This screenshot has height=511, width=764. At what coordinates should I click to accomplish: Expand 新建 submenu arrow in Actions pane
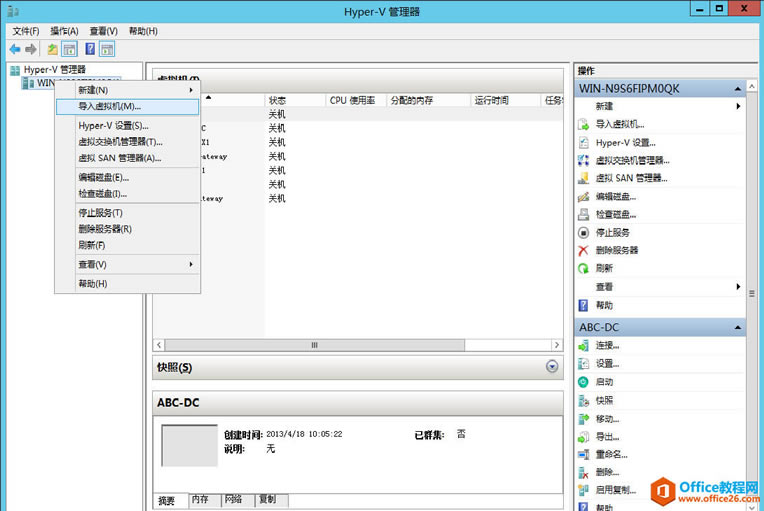[738, 106]
